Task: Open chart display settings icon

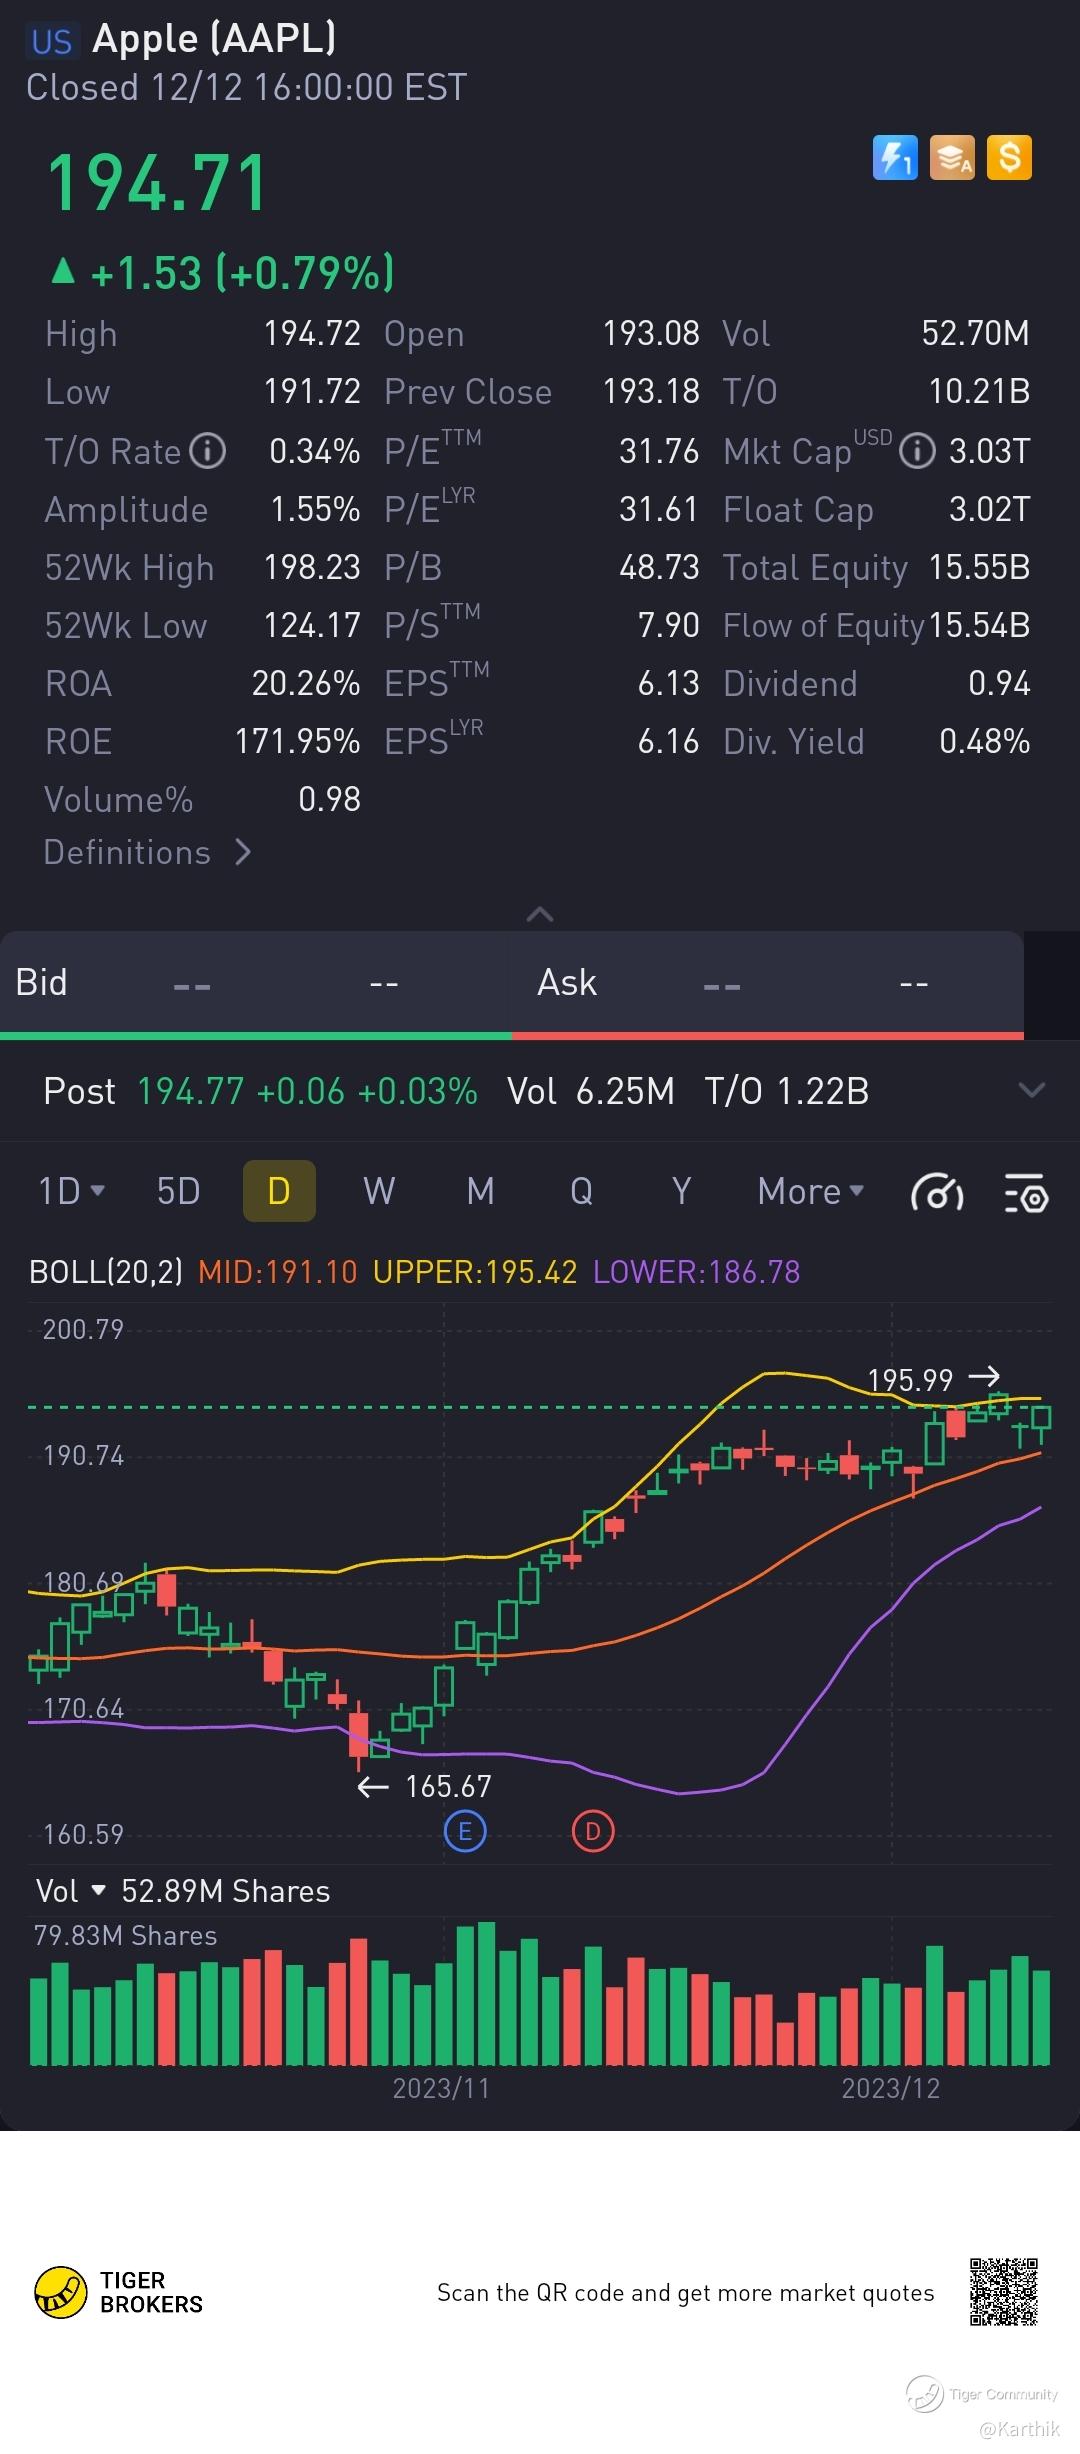Action: [x=1025, y=1192]
